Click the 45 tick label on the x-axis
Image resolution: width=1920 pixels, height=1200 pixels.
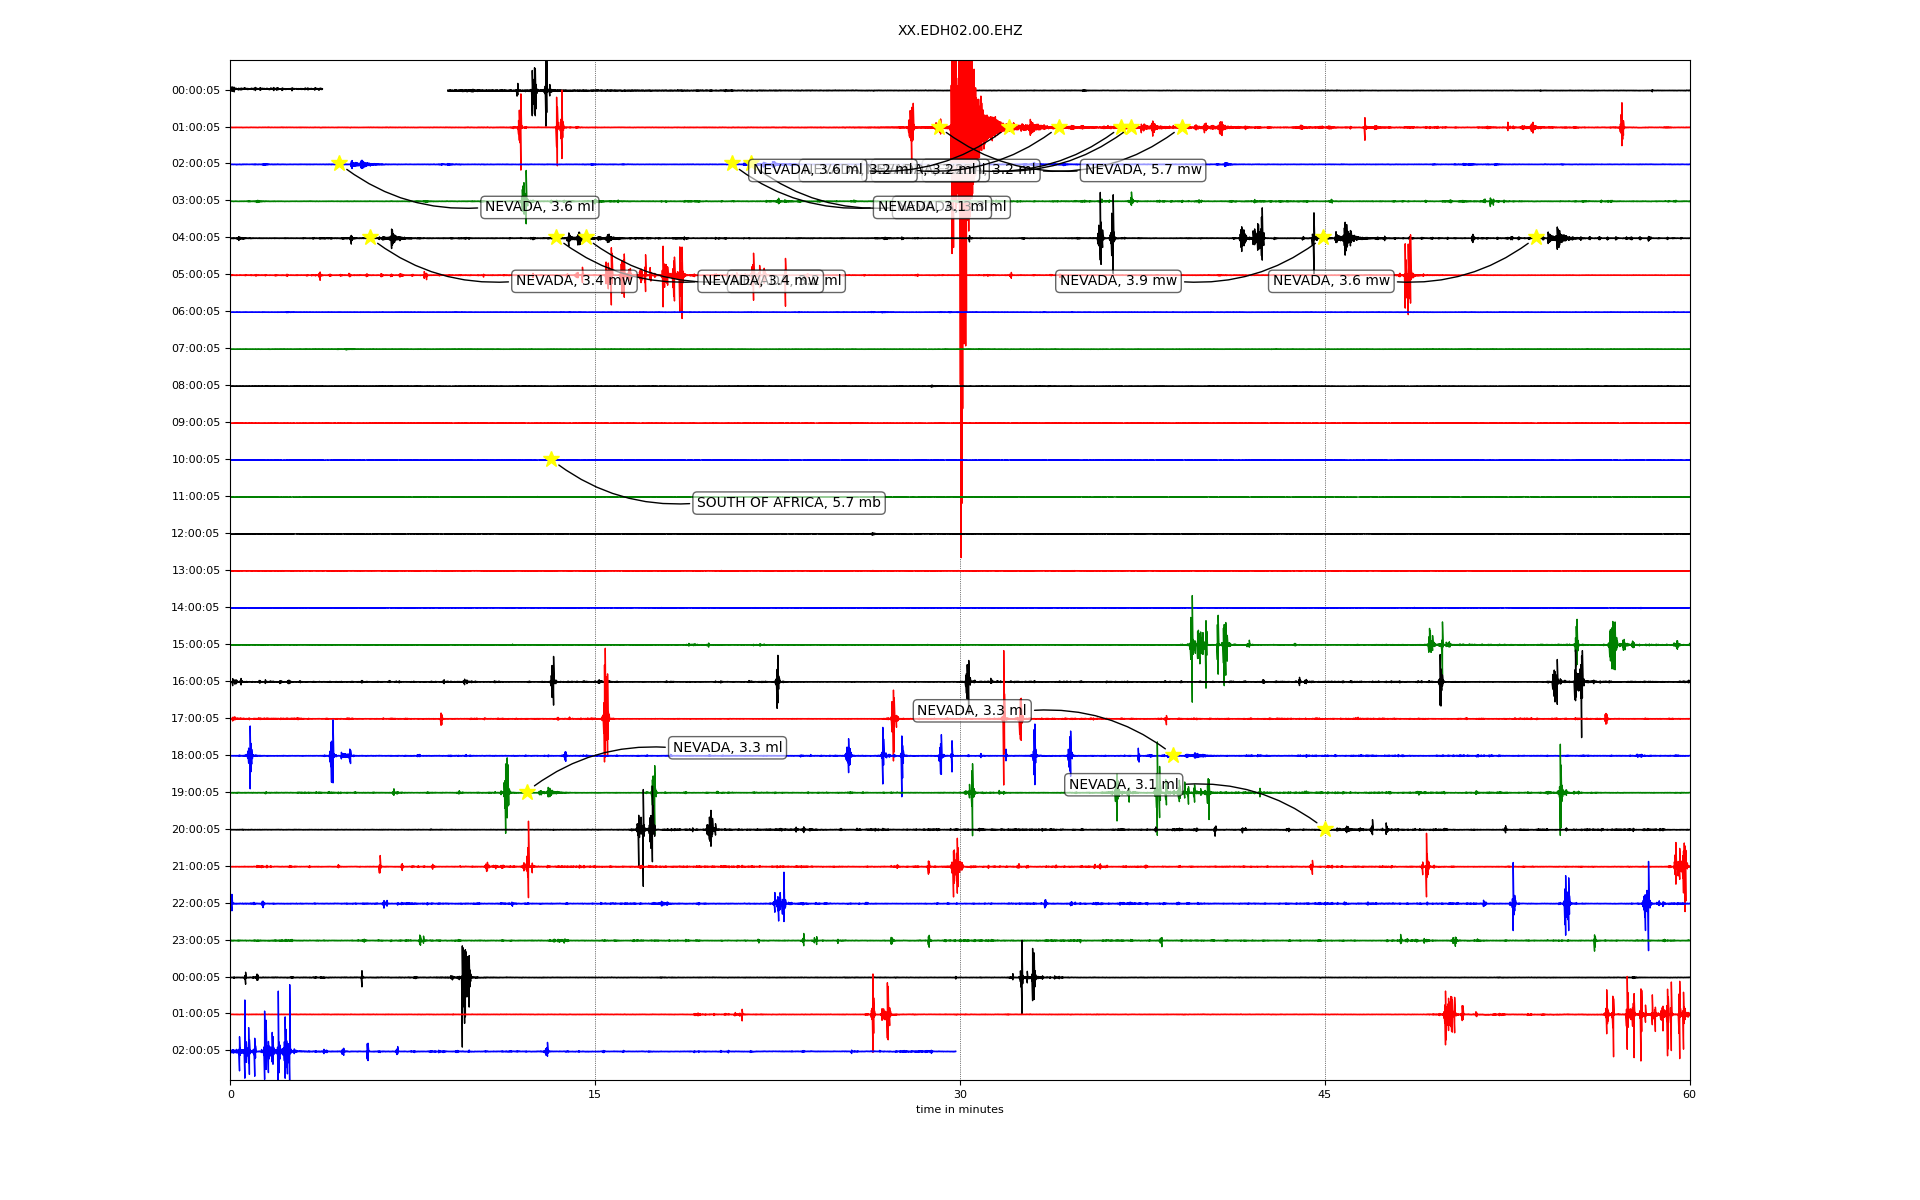1325,1094
